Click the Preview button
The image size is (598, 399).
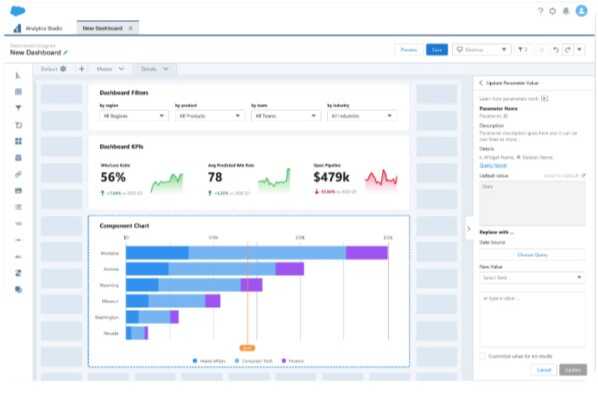coord(409,50)
